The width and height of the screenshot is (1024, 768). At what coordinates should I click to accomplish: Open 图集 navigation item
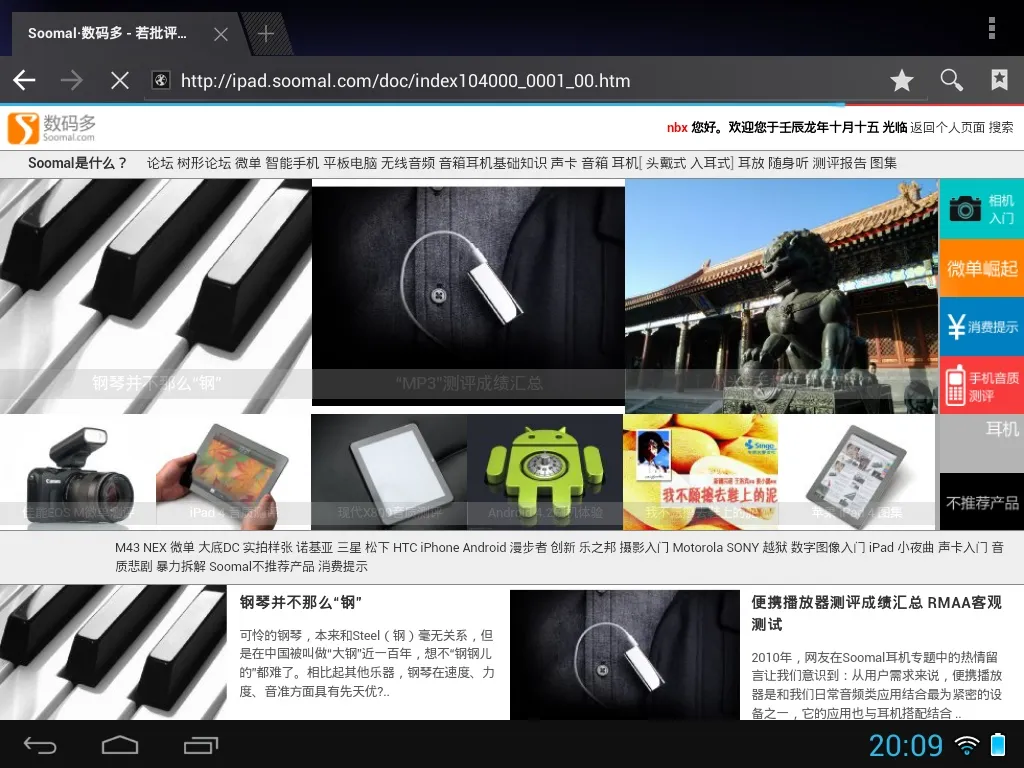(884, 163)
